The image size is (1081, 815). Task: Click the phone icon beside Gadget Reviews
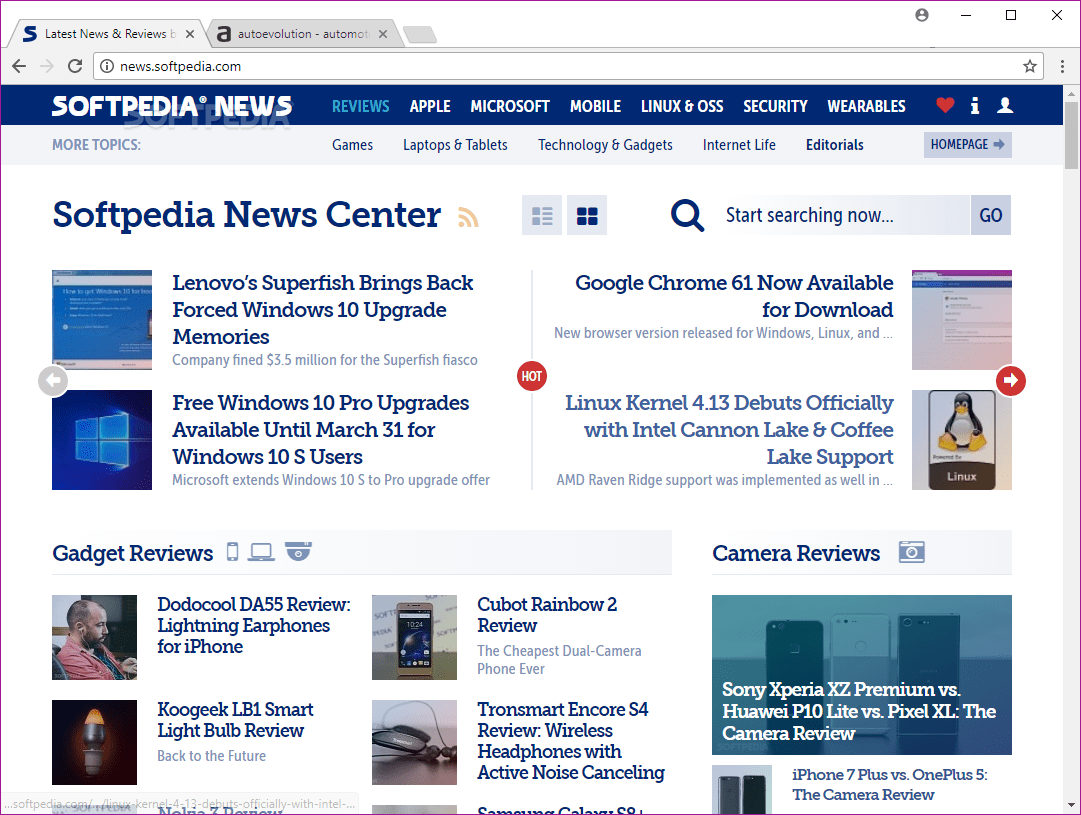tap(232, 552)
